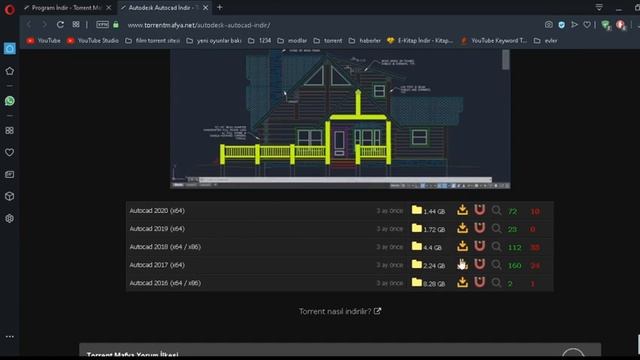
Task: Click the search magnifier for Autocad 2020
Action: tap(496, 210)
